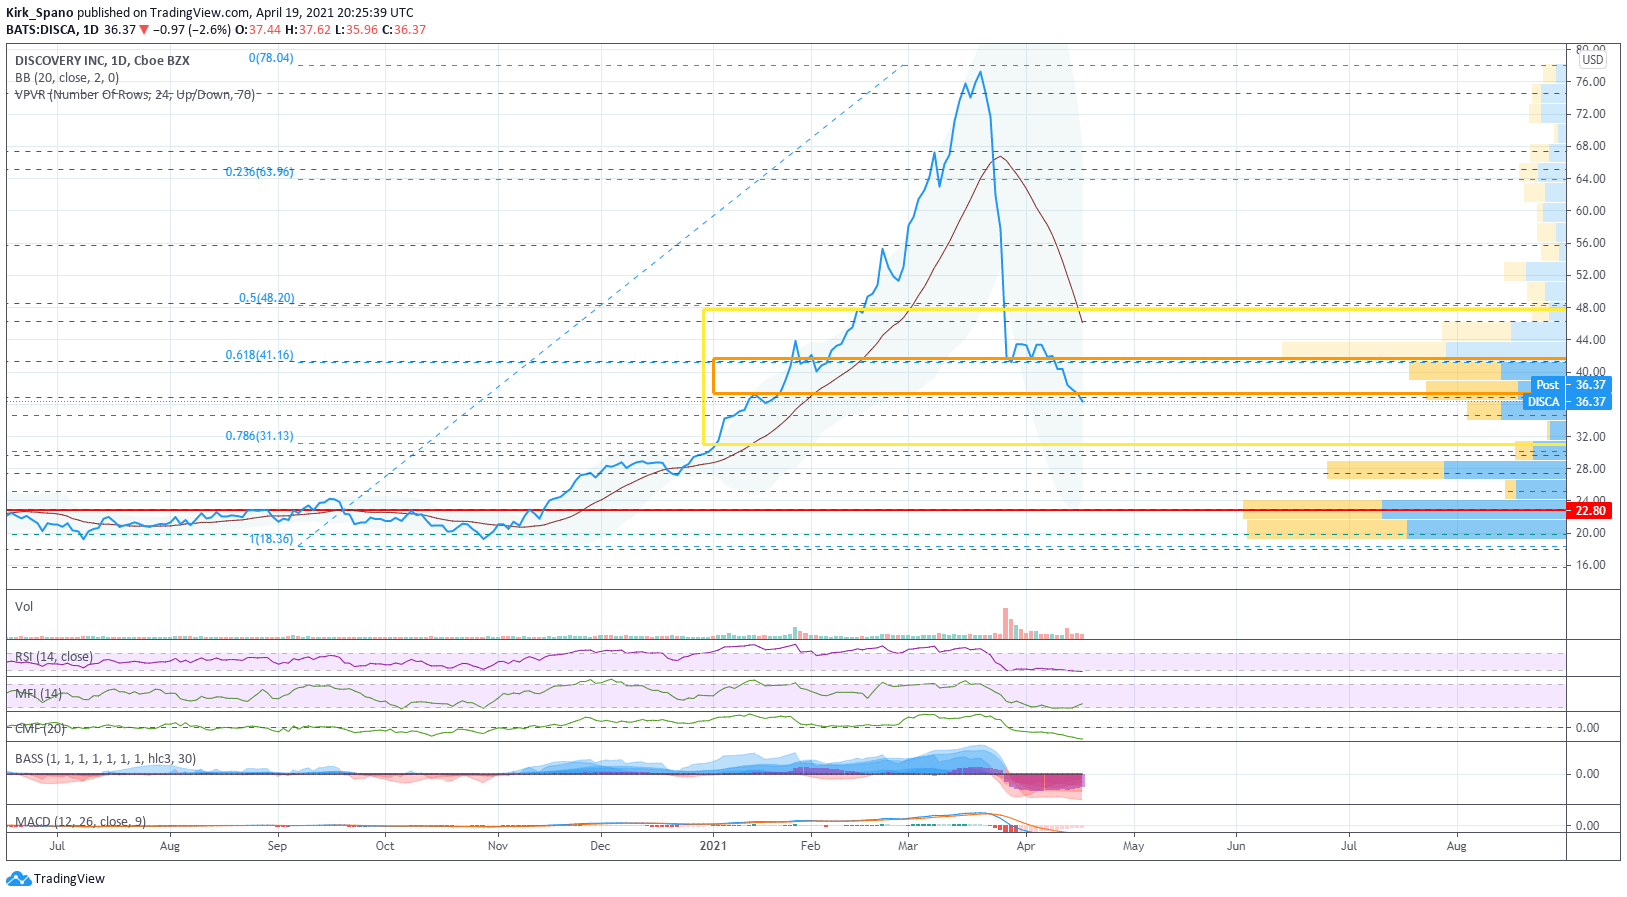The height and width of the screenshot is (897, 1627).
Task: Click the Jun label on time axis
Action: point(1236,846)
